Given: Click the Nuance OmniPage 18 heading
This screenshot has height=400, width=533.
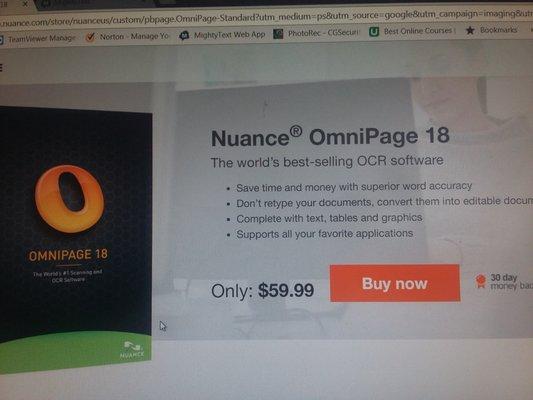Looking at the screenshot, I should click(x=330, y=137).
